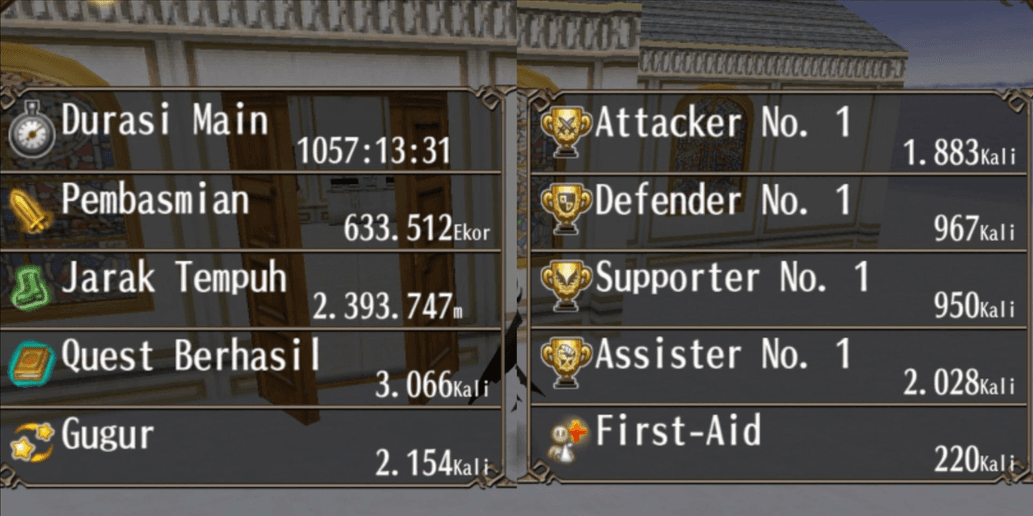Screen dimensions: 1033x516
Task: Click the 1057:13:31 play time value
Action: tap(374, 151)
